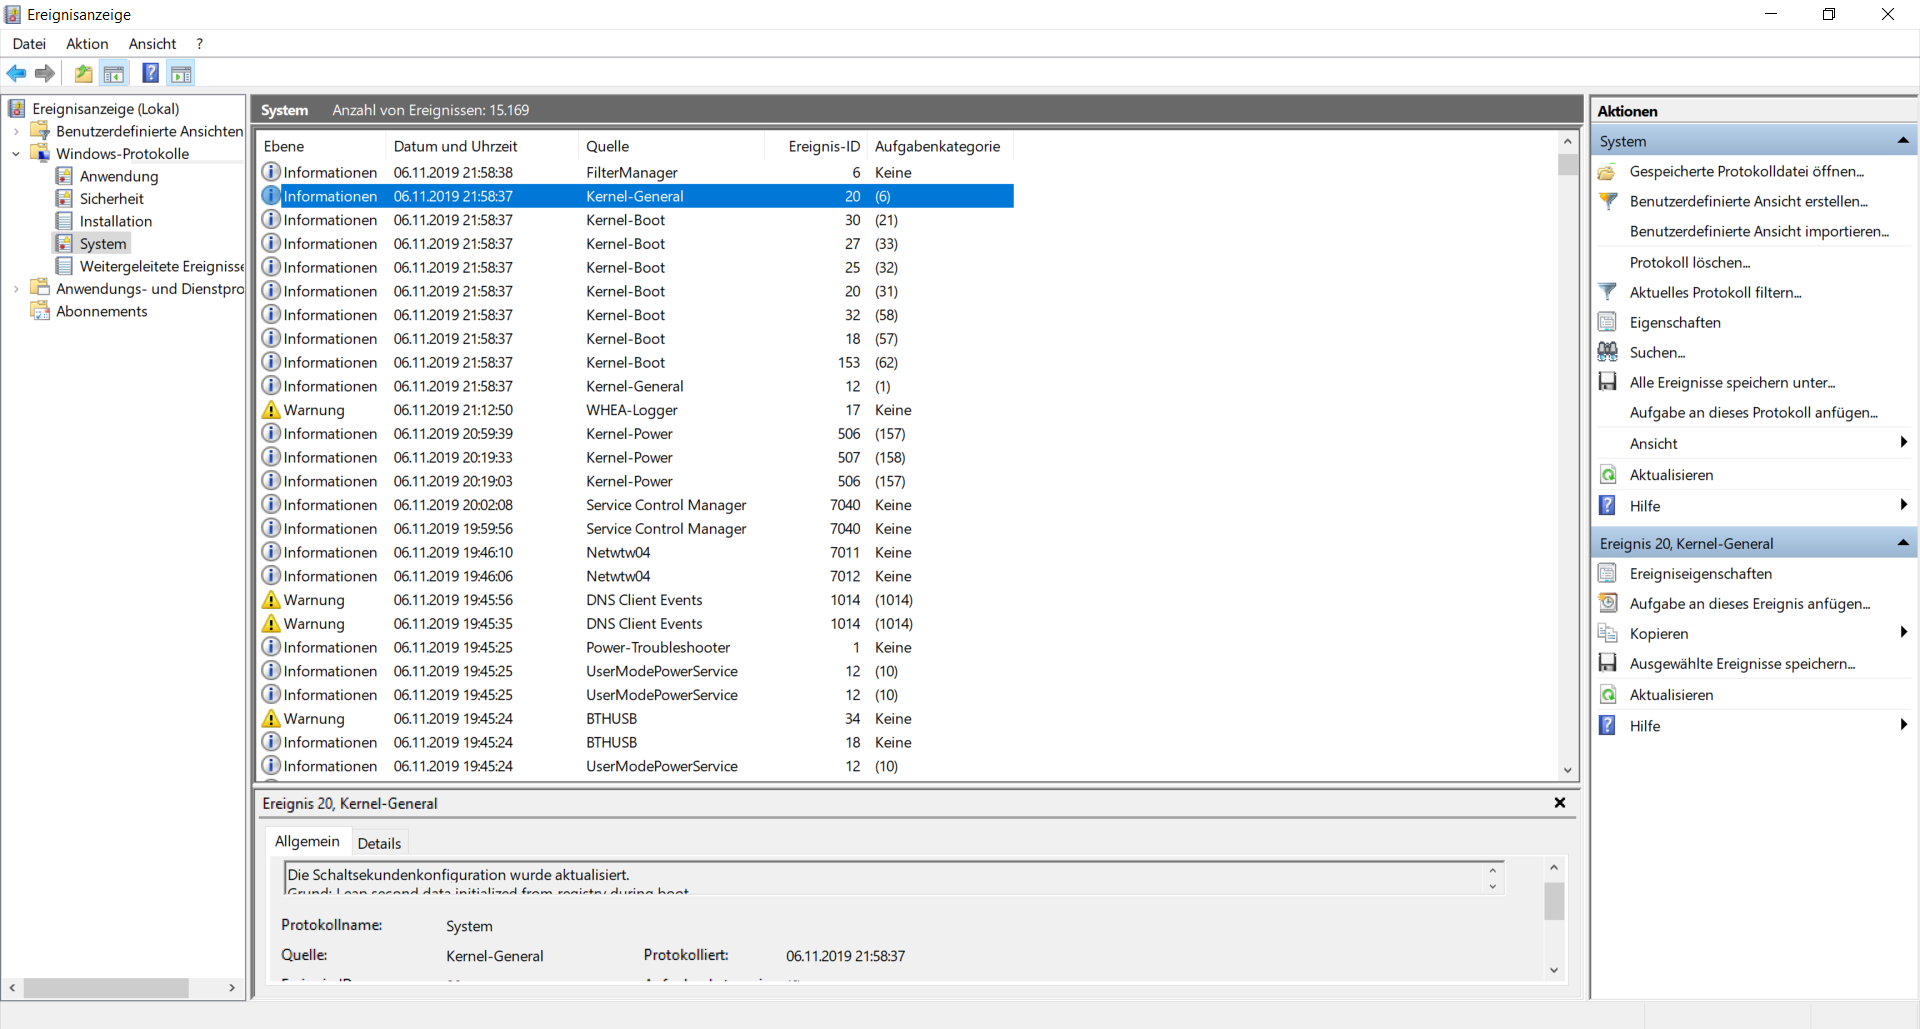Screen dimensions: 1920x1029
Task: Sort by the Ebene column header
Action: point(320,146)
